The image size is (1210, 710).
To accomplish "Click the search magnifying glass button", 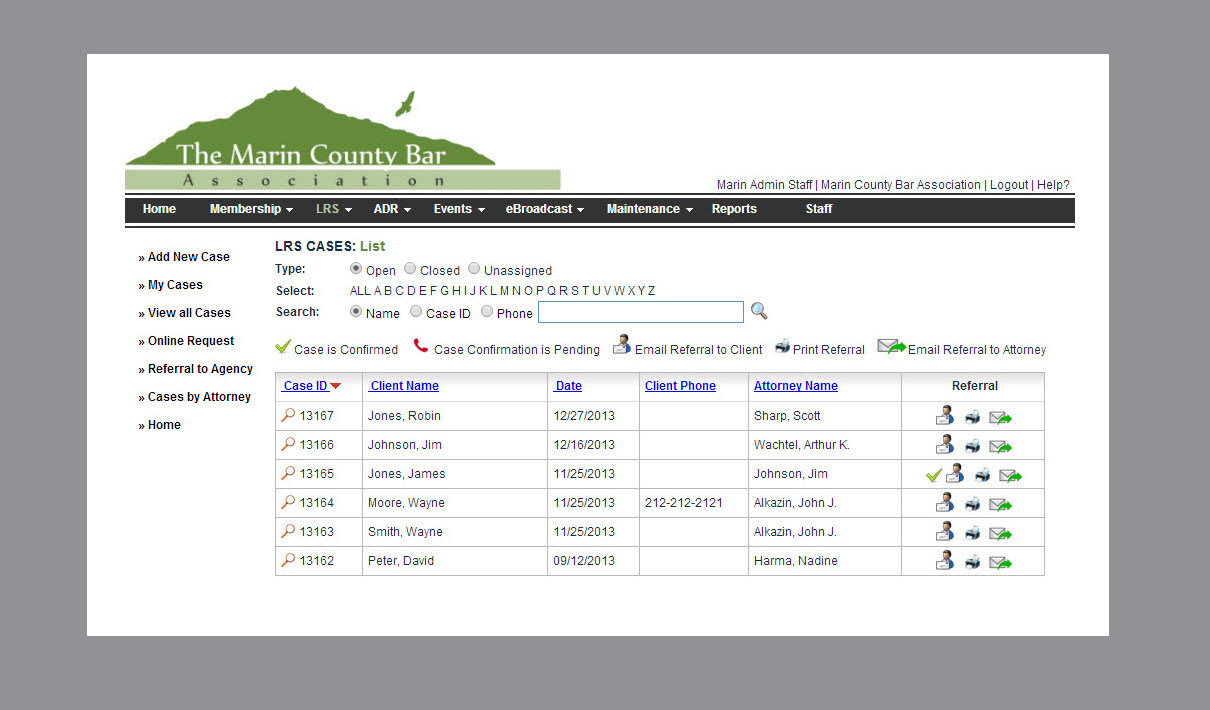I will [759, 311].
